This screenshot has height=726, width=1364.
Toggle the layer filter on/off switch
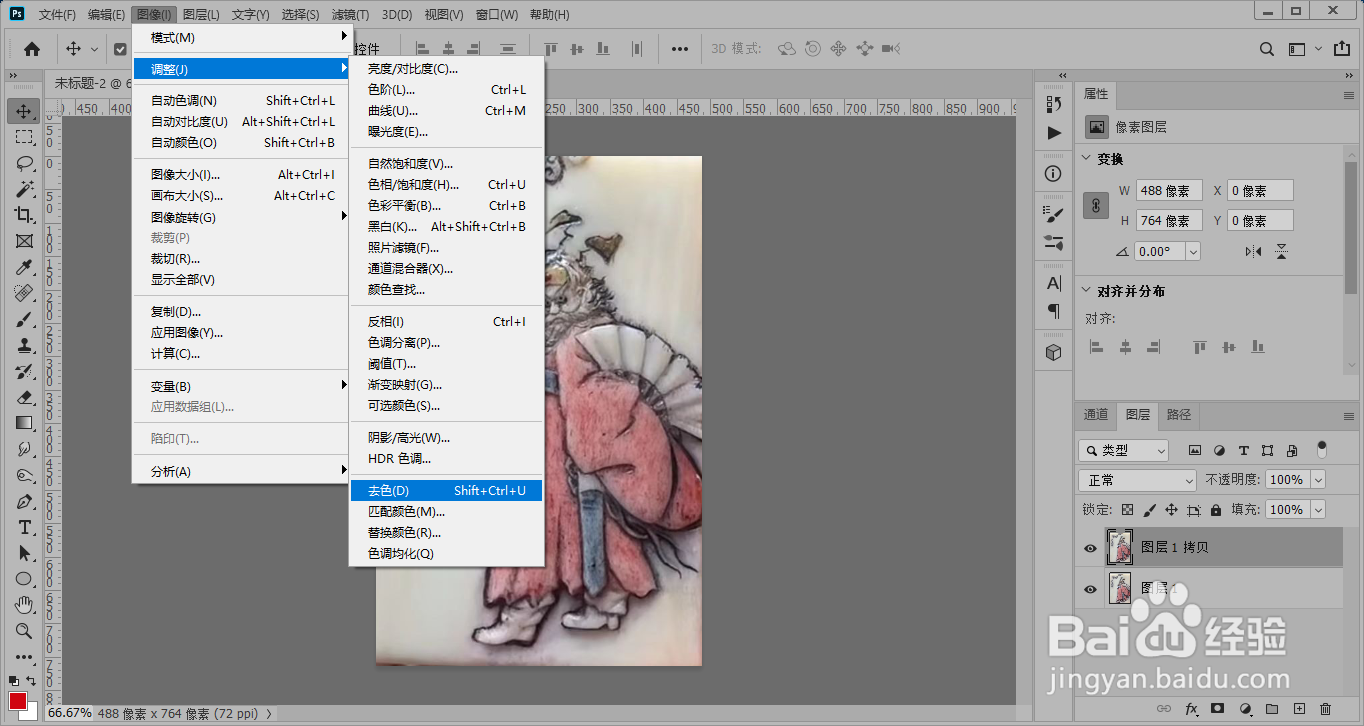pos(1322,449)
